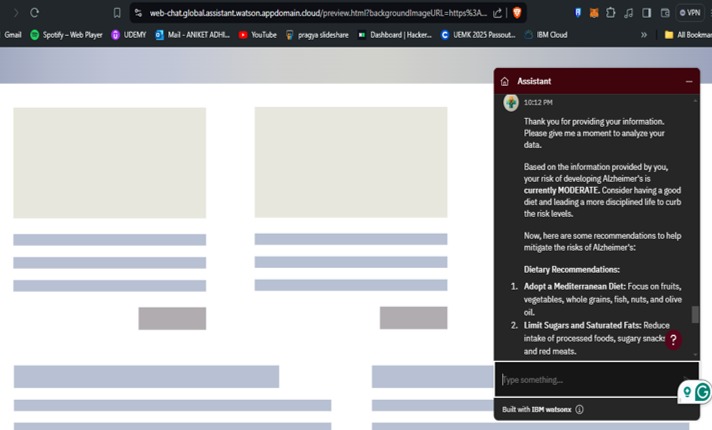Image resolution: width=712 pixels, height=430 pixels.
Task: Click the green lightbulb Grammarly suggestion icon
Action: (x=687, y=392)
